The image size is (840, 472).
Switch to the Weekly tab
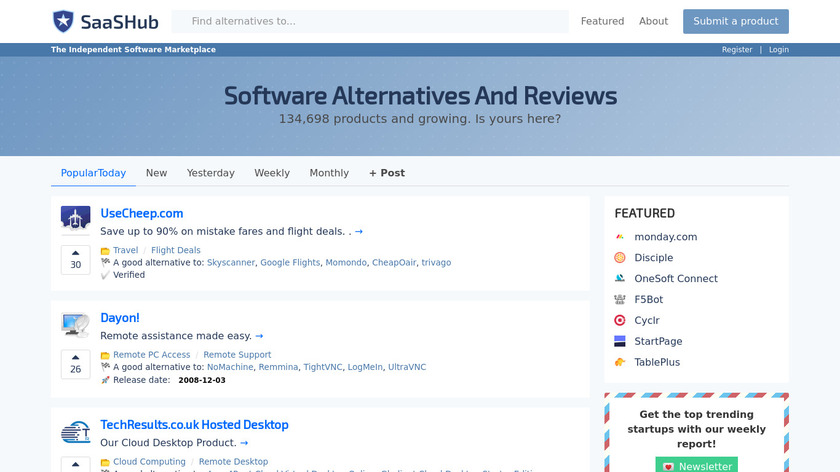click(x=272, y=173)
